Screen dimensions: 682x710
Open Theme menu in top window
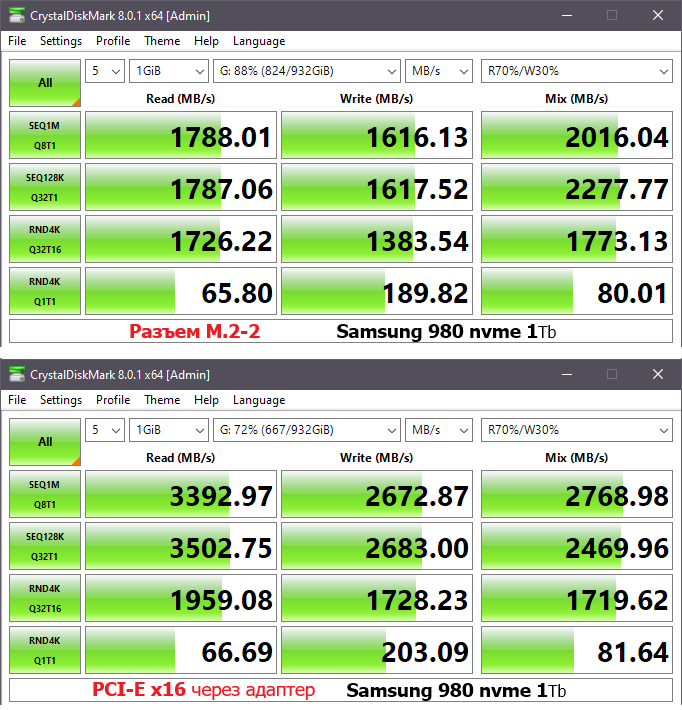tap(162, 41)
